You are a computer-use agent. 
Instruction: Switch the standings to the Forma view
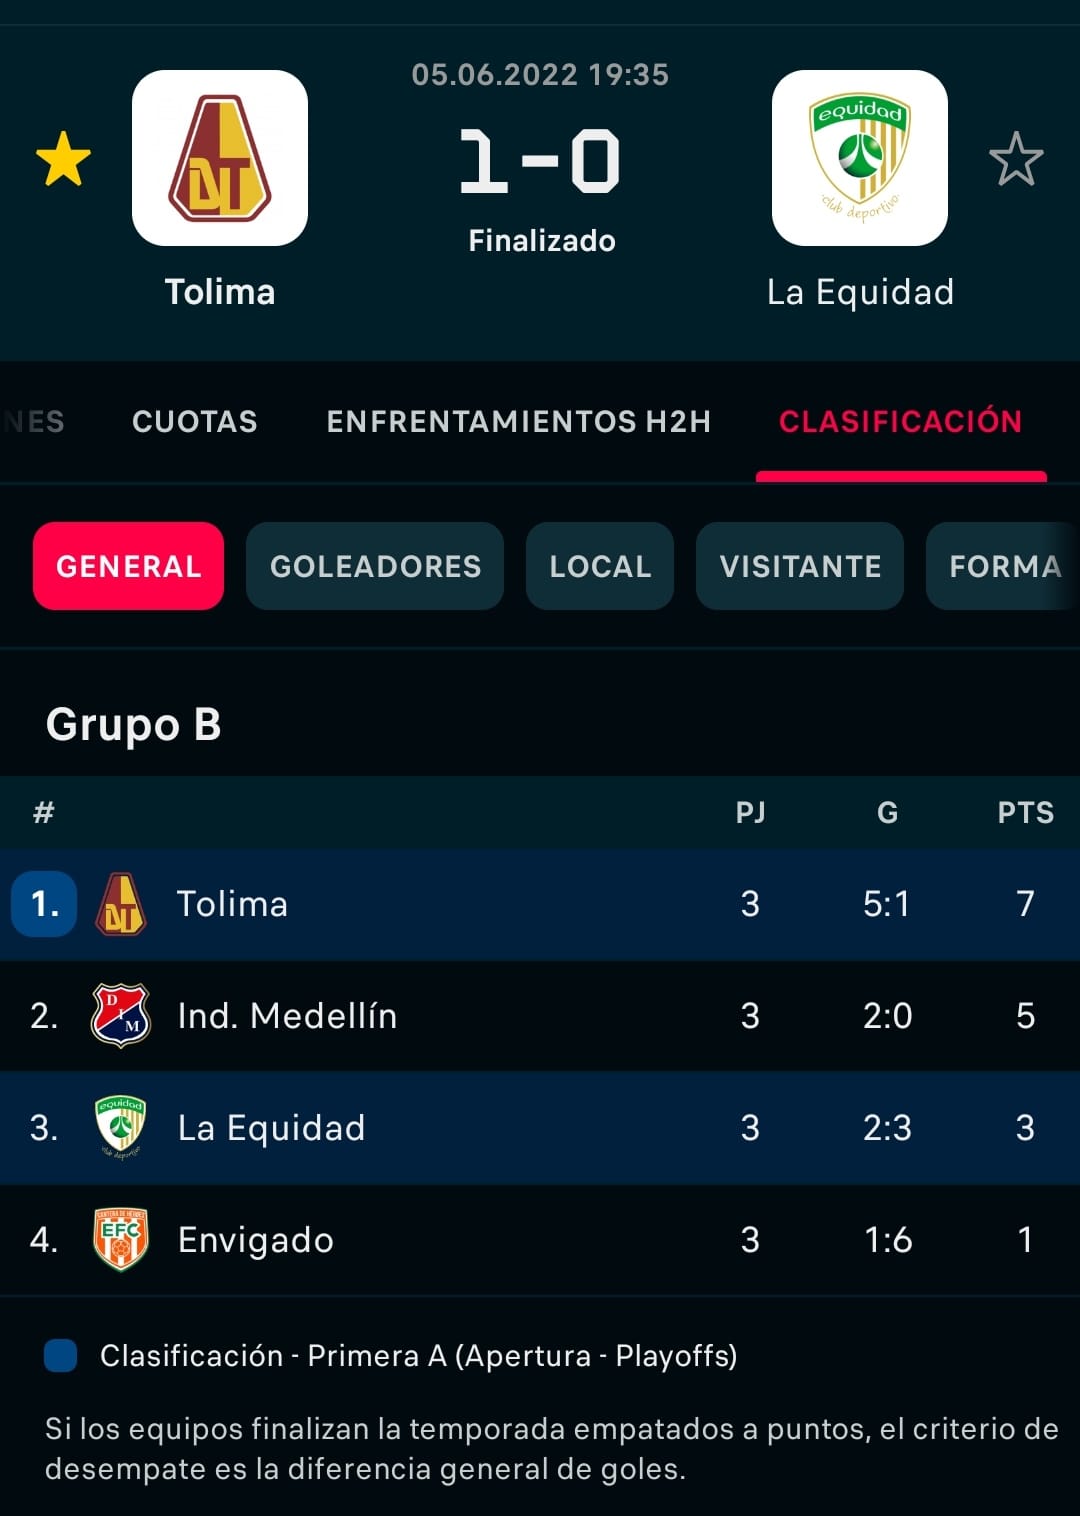(x=1004, y=566)
